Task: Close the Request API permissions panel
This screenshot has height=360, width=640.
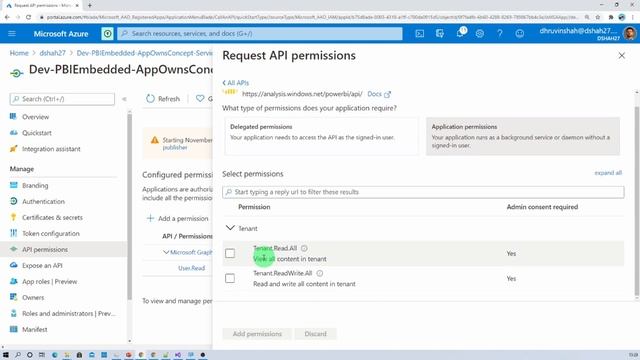Action: click(x=621, y=56)
